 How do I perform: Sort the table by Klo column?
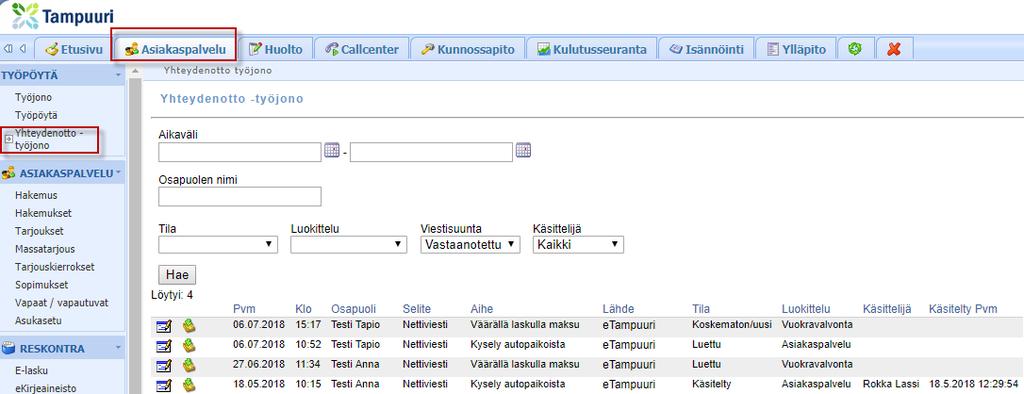303,309
